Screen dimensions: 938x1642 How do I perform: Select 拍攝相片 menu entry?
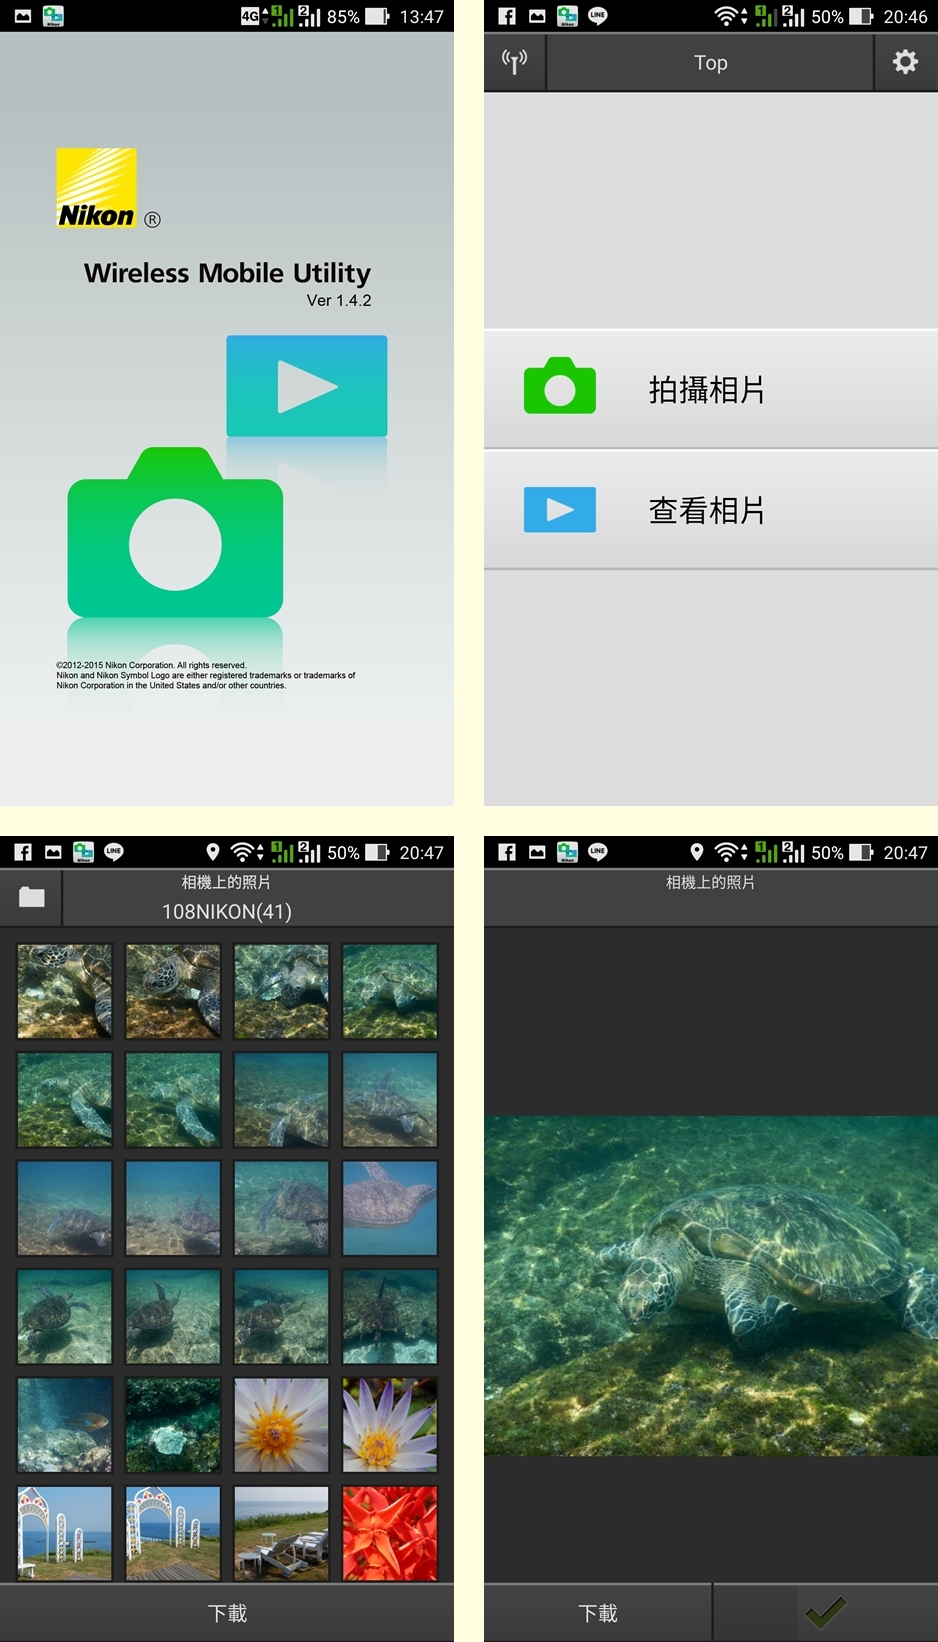tap(711, 390)
